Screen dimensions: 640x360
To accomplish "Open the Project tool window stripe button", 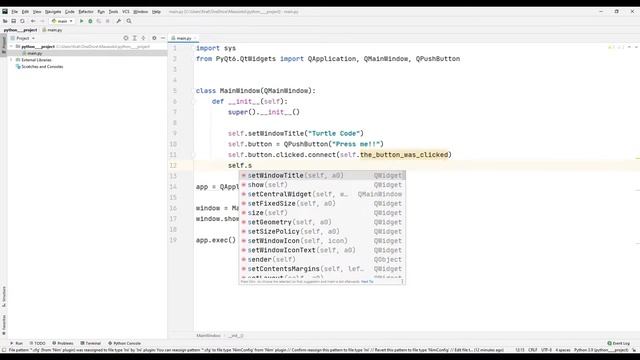I will (x=4, y=44).
